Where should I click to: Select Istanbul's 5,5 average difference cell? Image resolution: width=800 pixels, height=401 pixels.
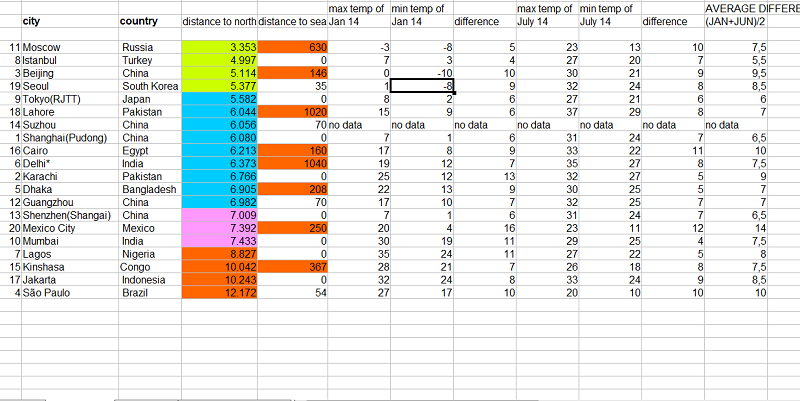coord(736,60)
